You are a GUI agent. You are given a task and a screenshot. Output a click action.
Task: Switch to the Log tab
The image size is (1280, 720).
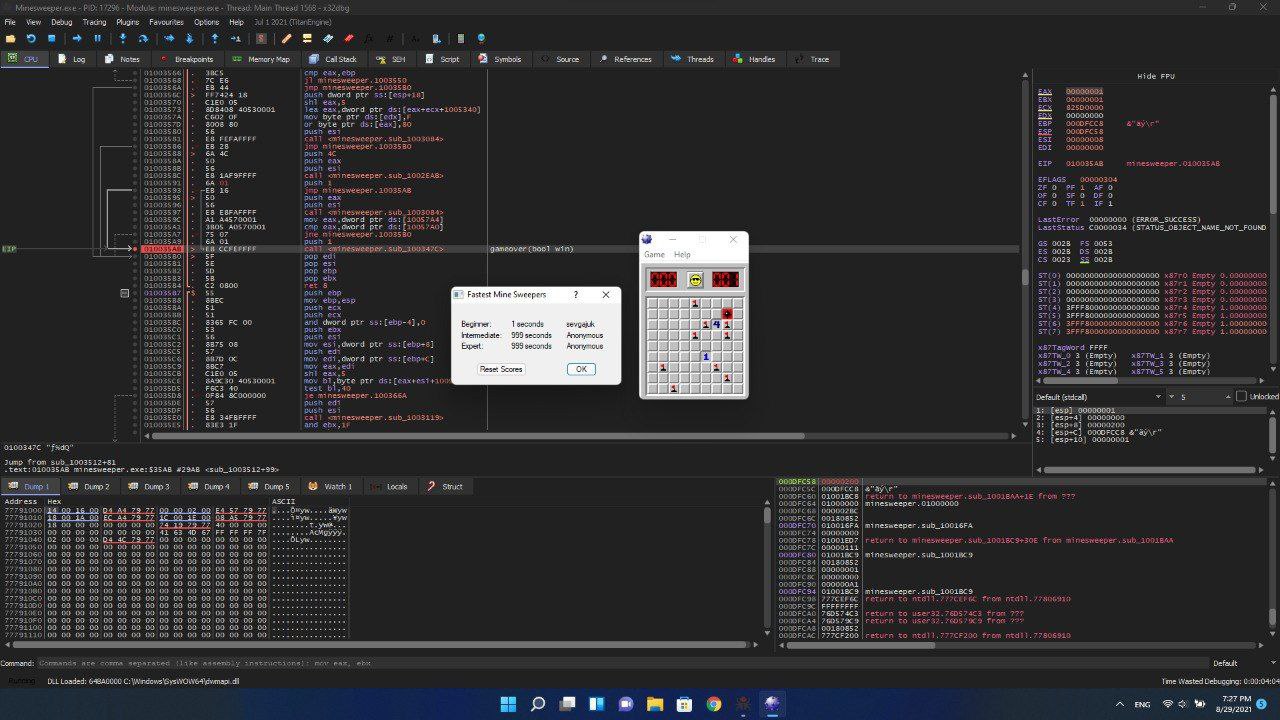(72, 59)
